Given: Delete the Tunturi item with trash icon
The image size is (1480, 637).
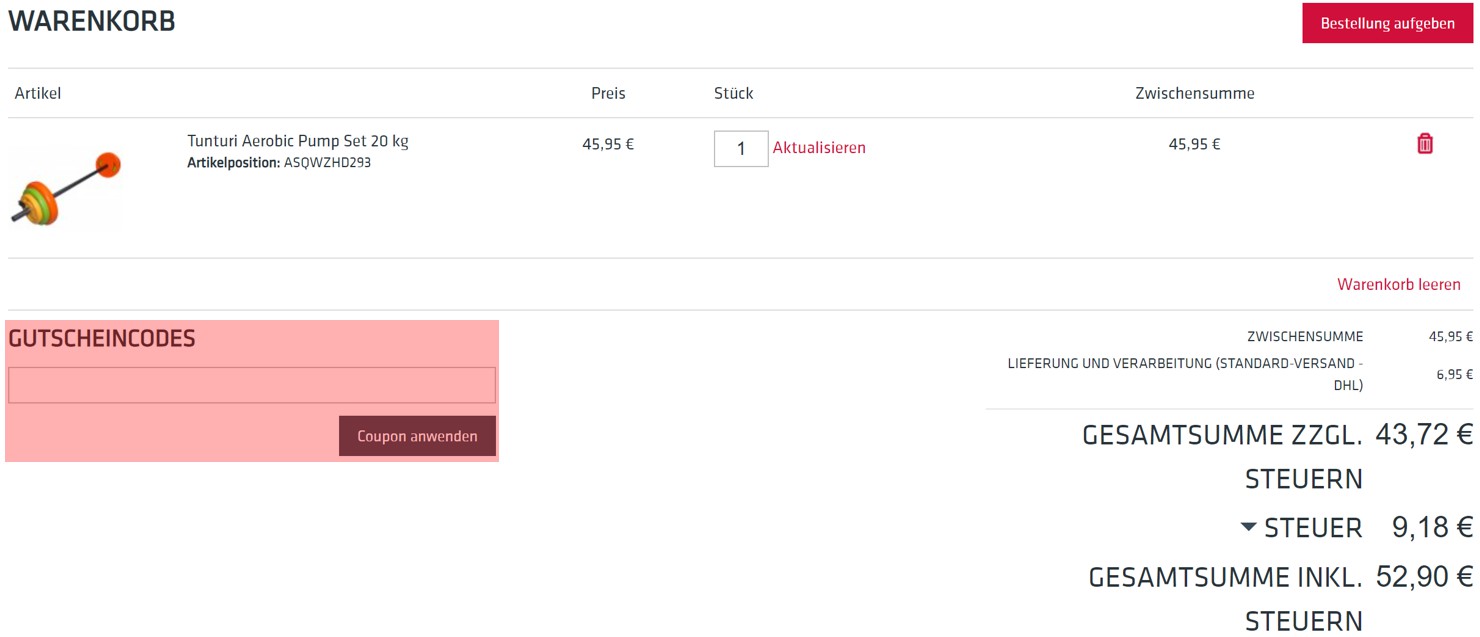Looking at the screenshot, I should (1425, 144).
